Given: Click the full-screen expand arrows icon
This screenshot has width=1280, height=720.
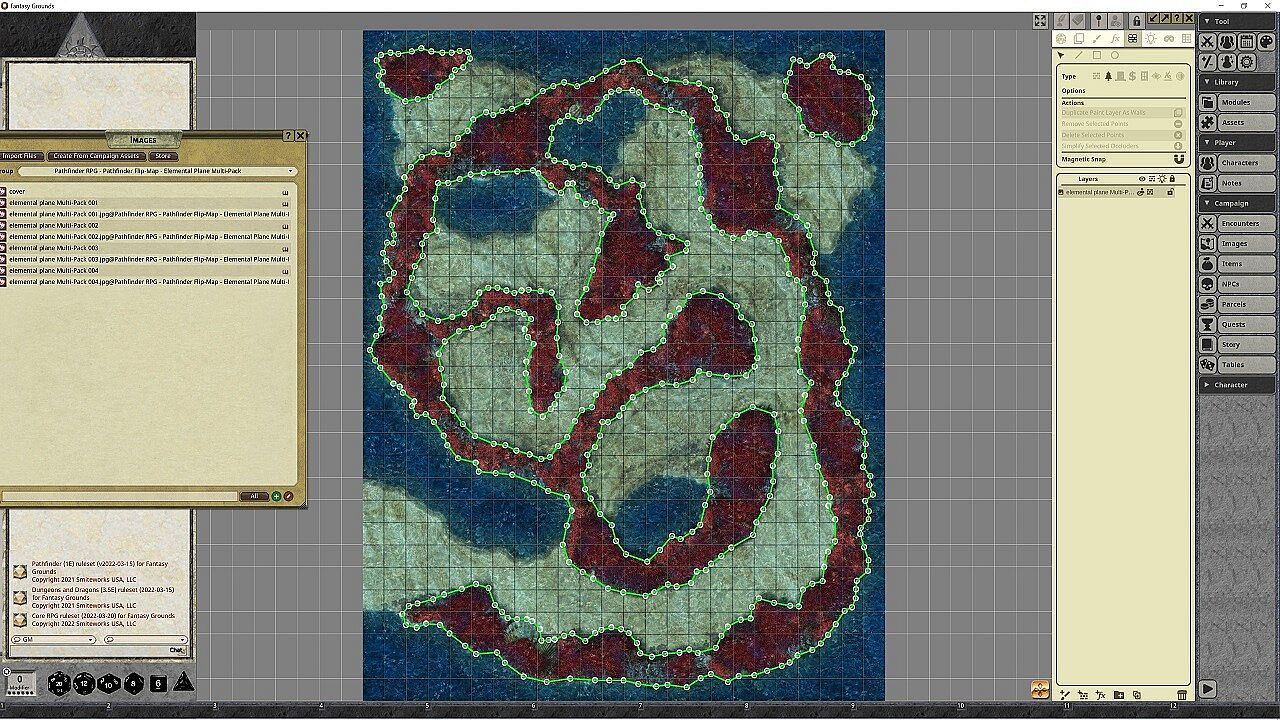Looking at the screenshot, I should click(x=1040, y=20).
